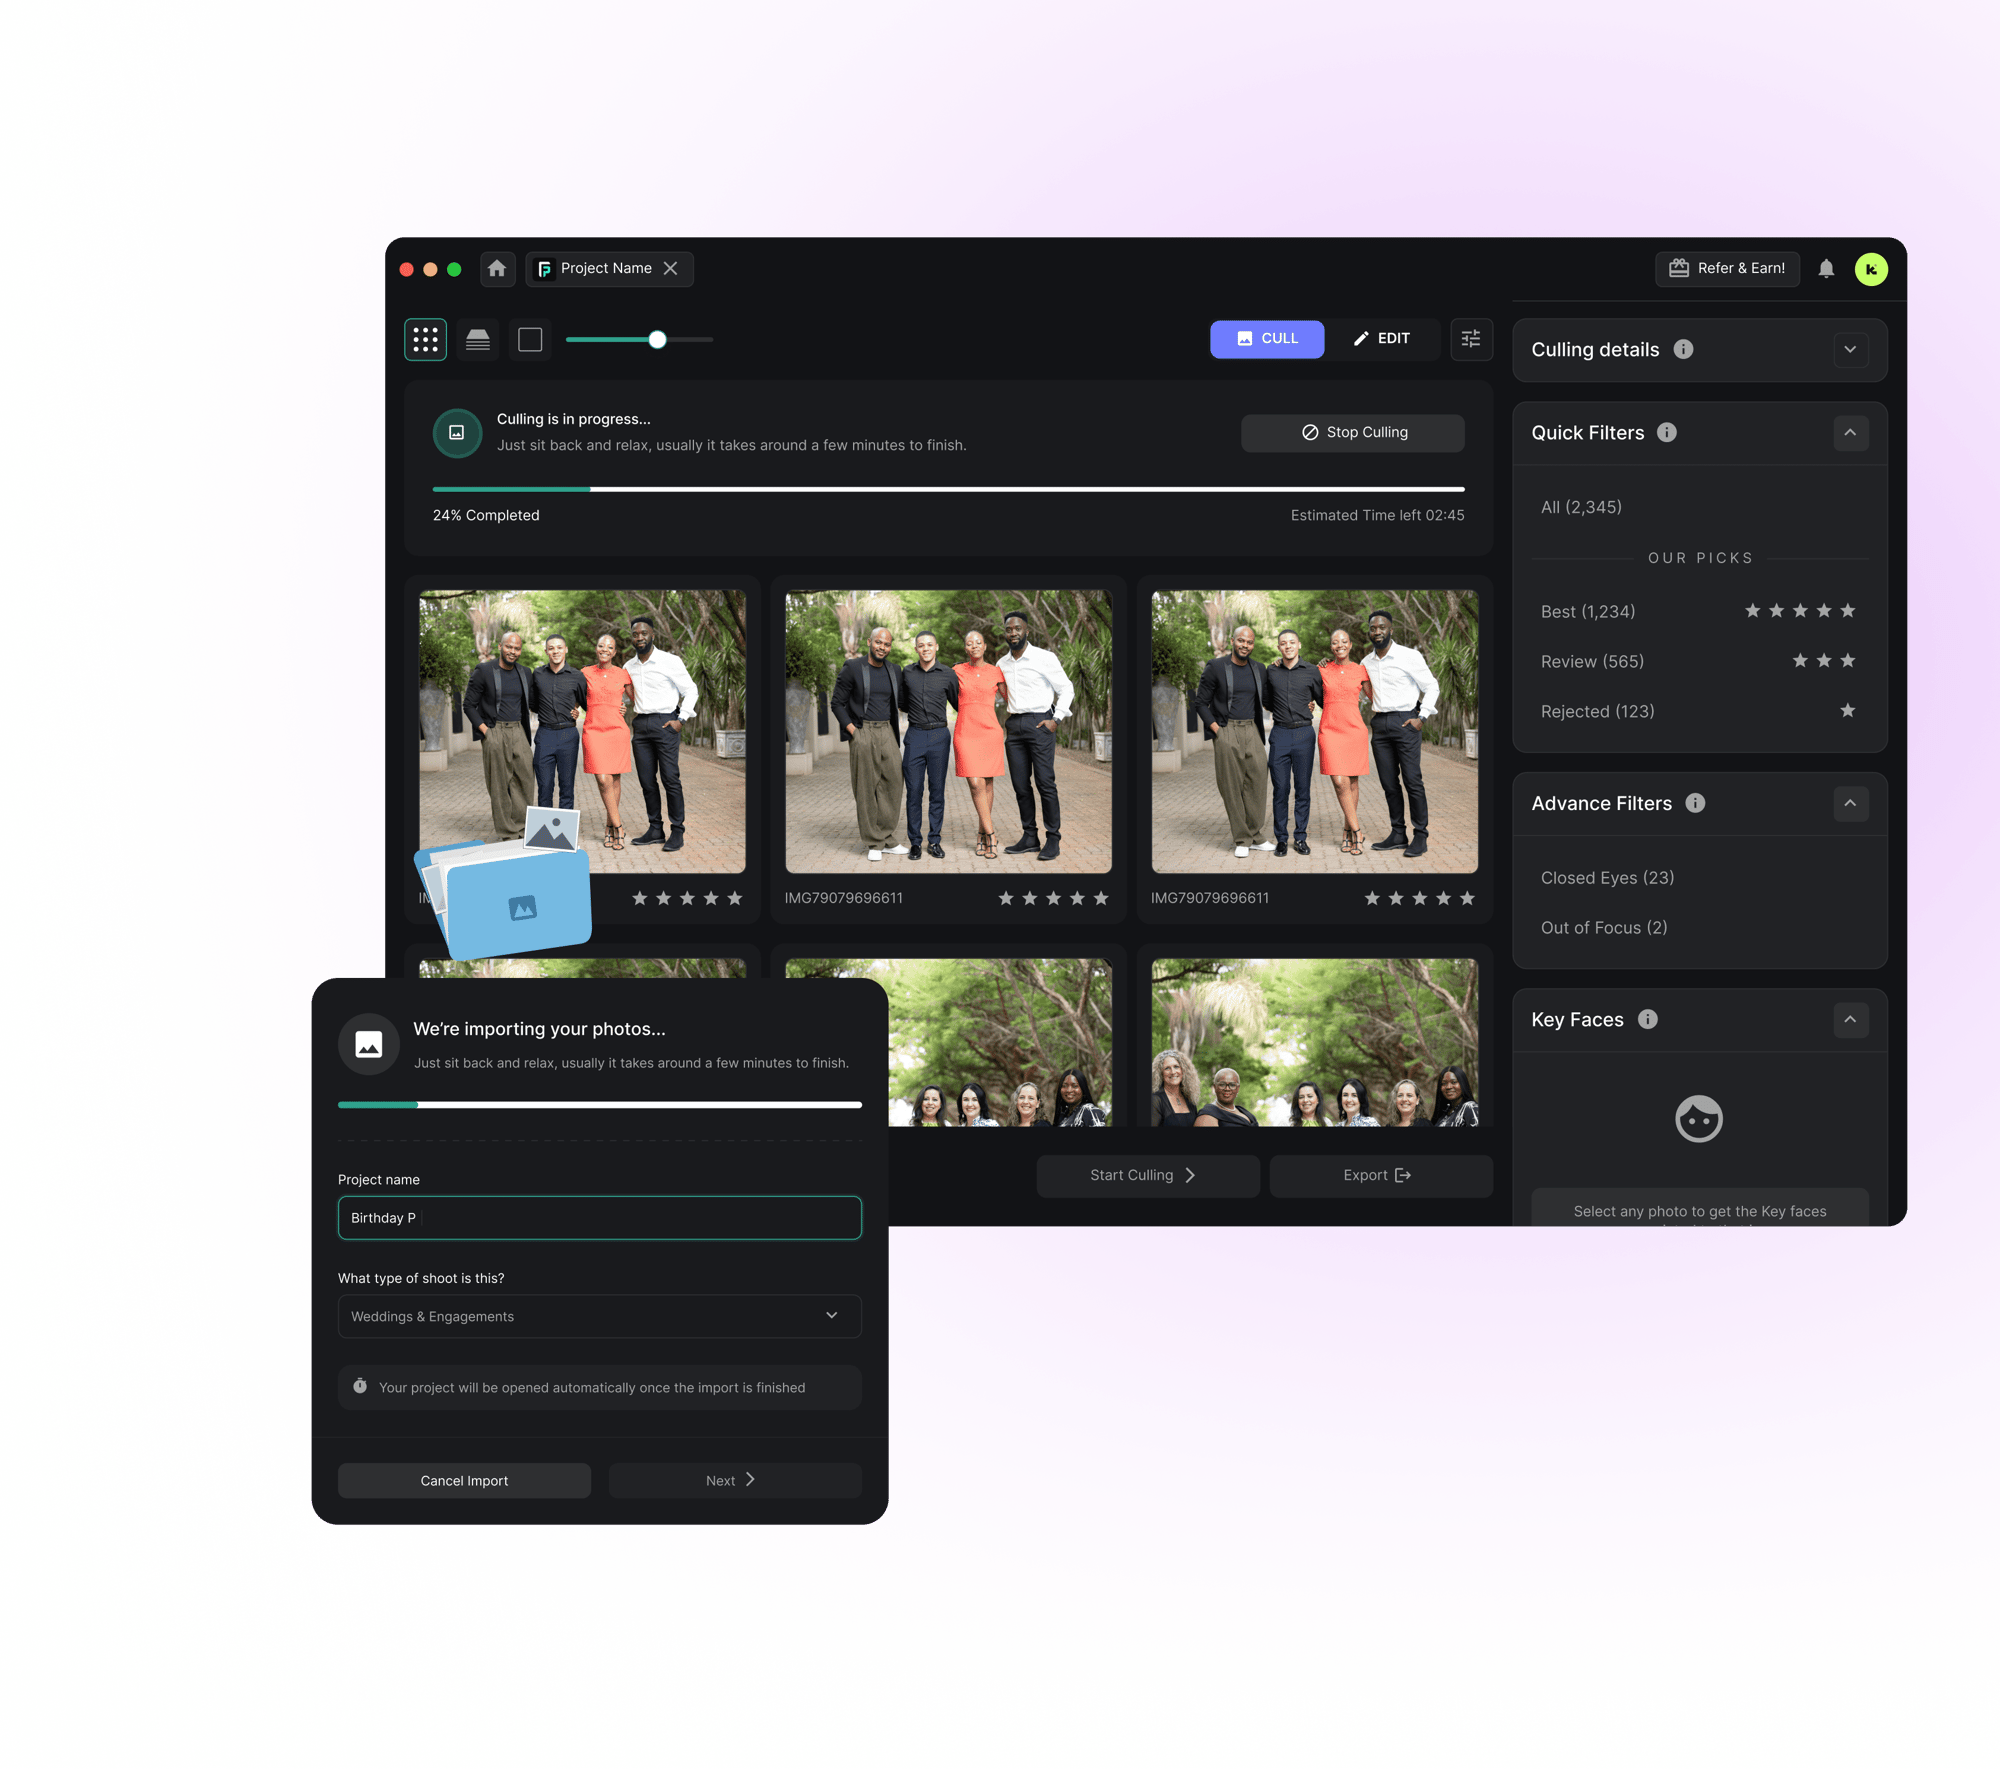Open notifications bell
The image size is (2000, 1769).
click(x=1826, y=269)
